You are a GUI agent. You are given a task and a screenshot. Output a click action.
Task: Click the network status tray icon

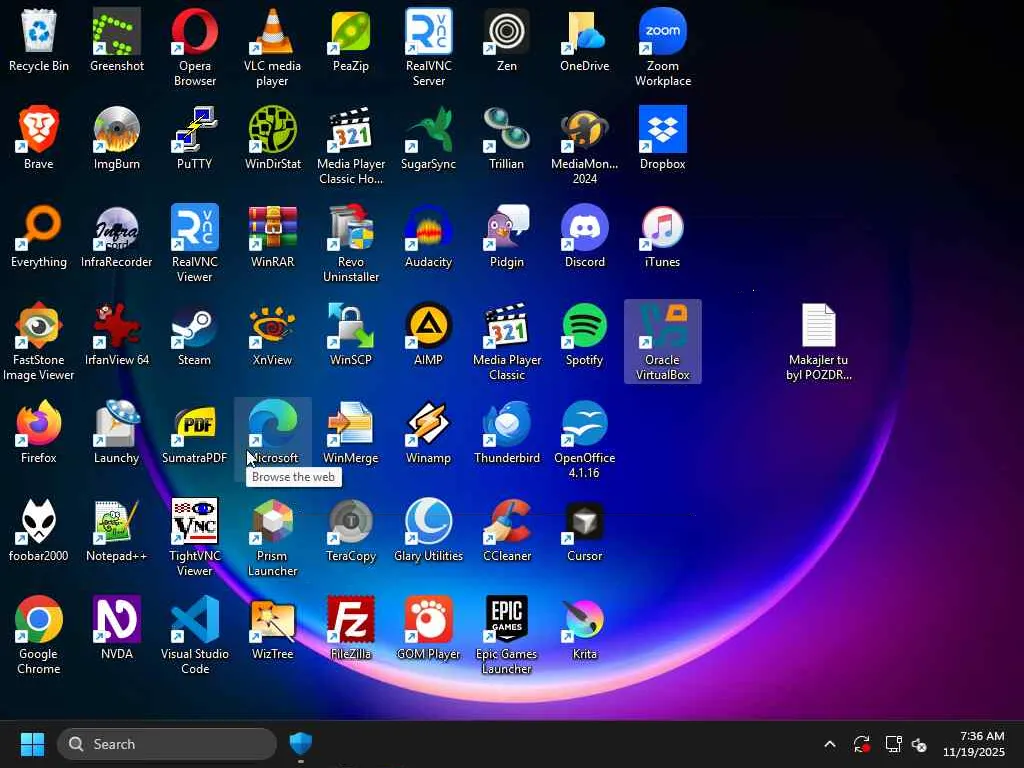pos(893,744)
